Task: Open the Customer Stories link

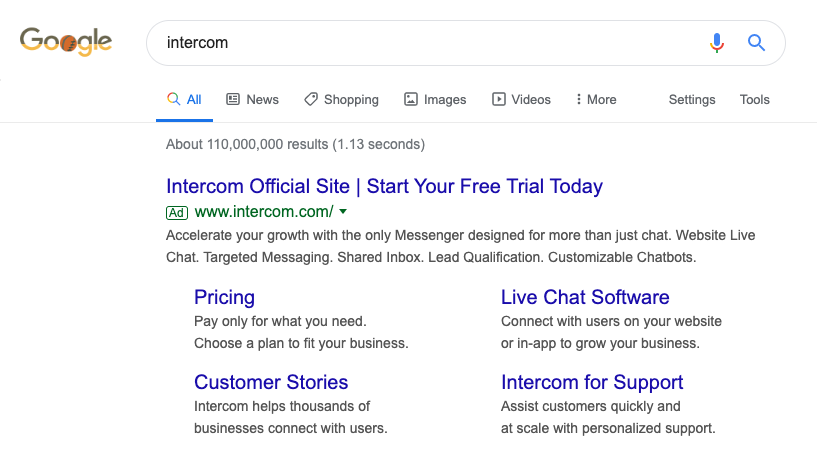Action: (x=271, y=382)
